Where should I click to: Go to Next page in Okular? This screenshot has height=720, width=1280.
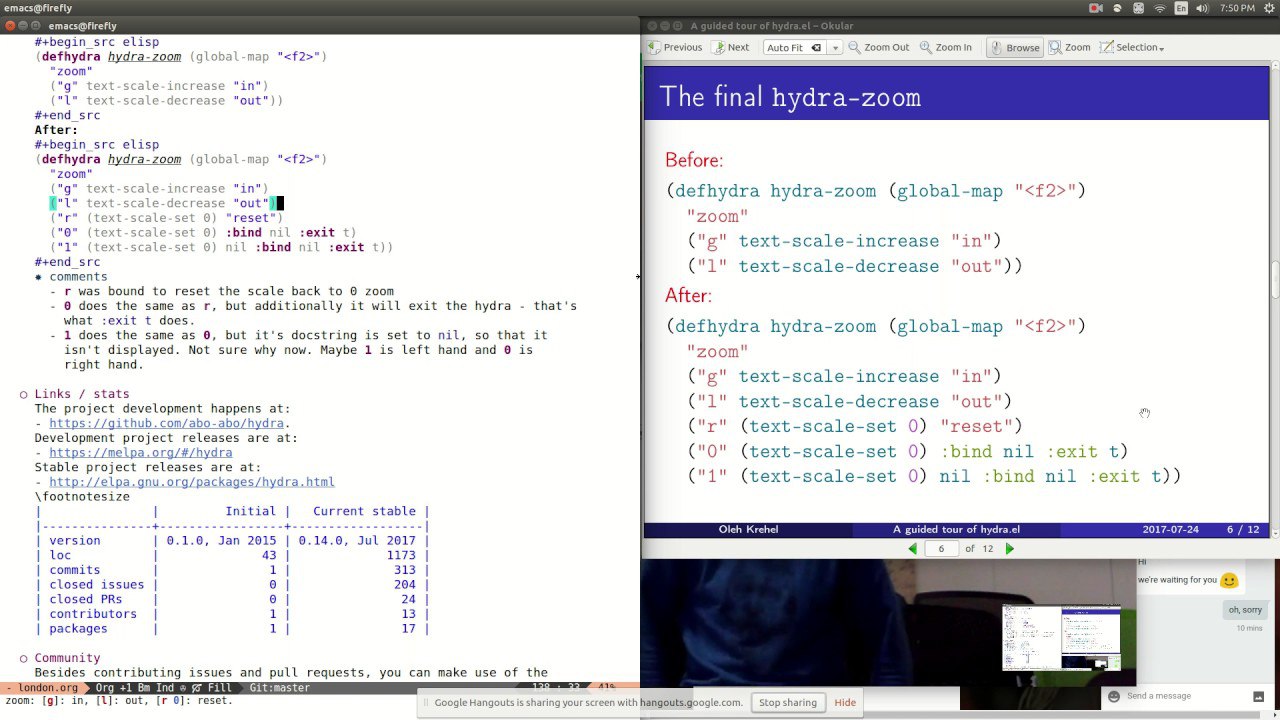pos(729,47)
